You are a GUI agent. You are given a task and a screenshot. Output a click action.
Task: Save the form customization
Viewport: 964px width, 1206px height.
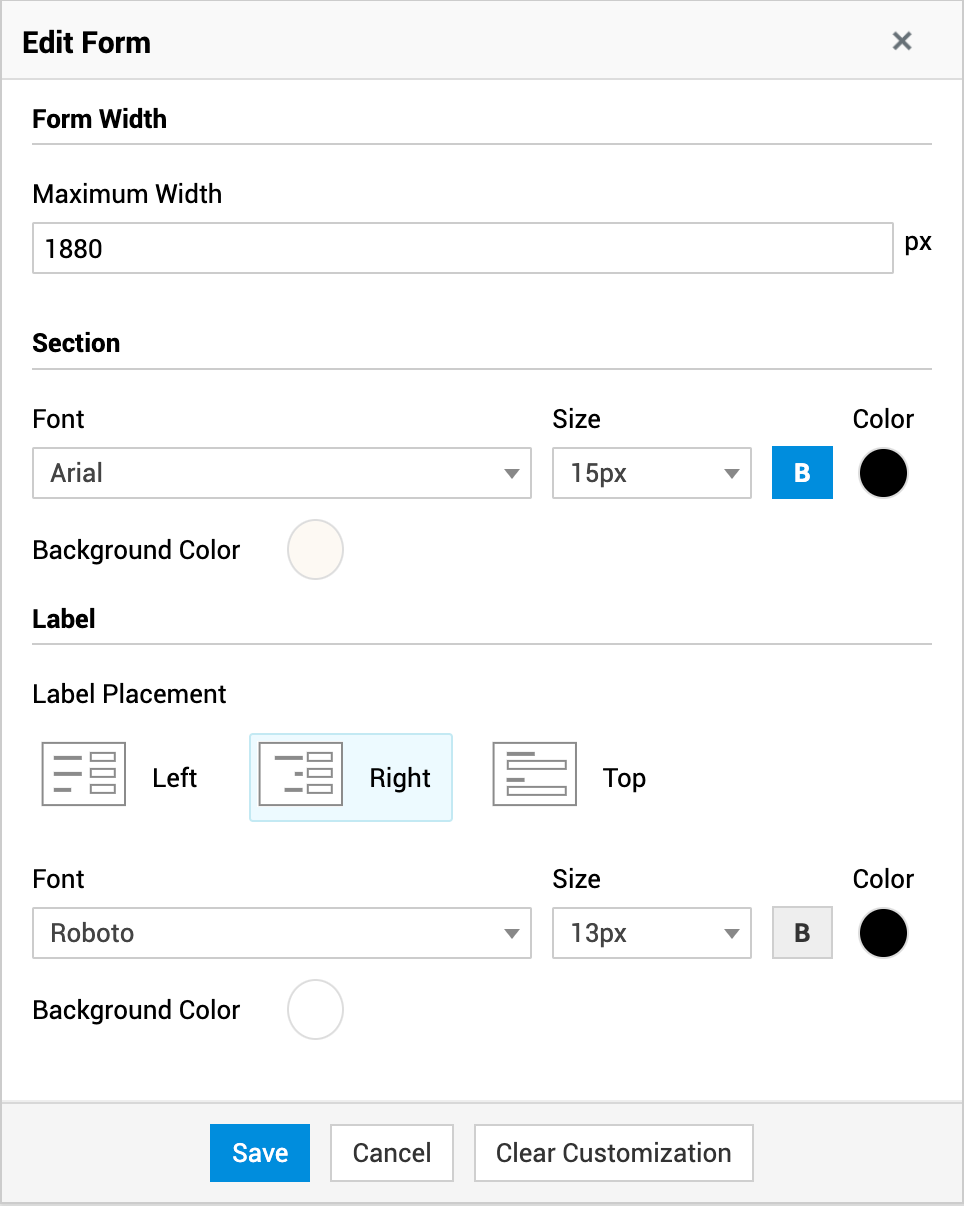coord(260,1153)
